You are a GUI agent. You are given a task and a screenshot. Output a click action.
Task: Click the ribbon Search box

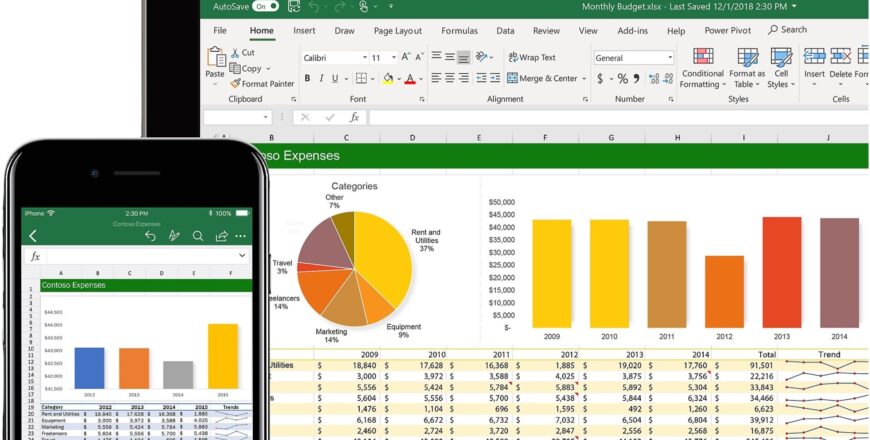[787, 29]
